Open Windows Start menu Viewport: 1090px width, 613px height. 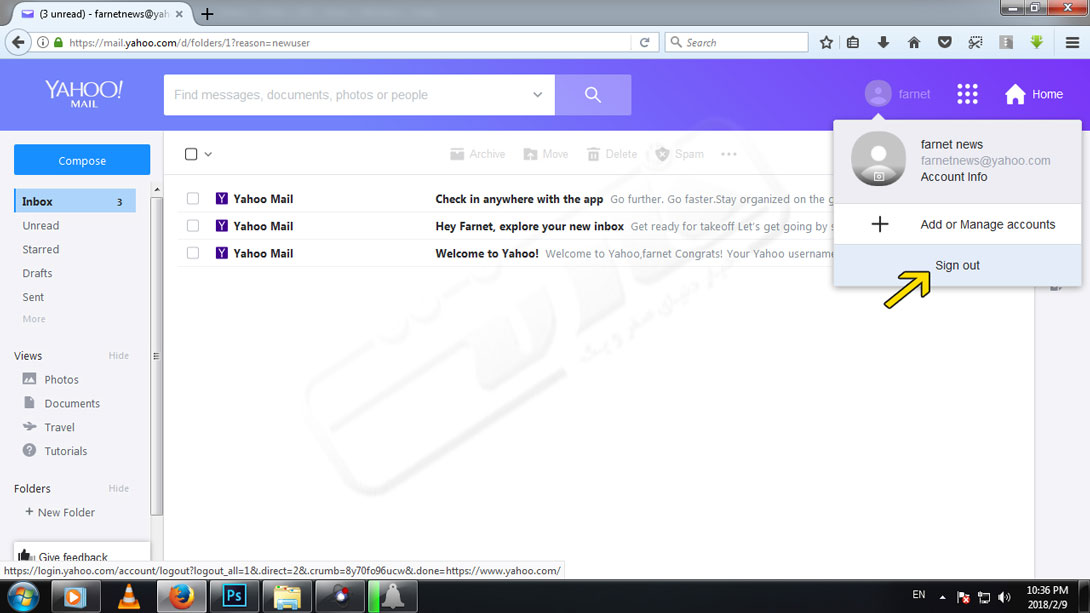pos(24,596)
